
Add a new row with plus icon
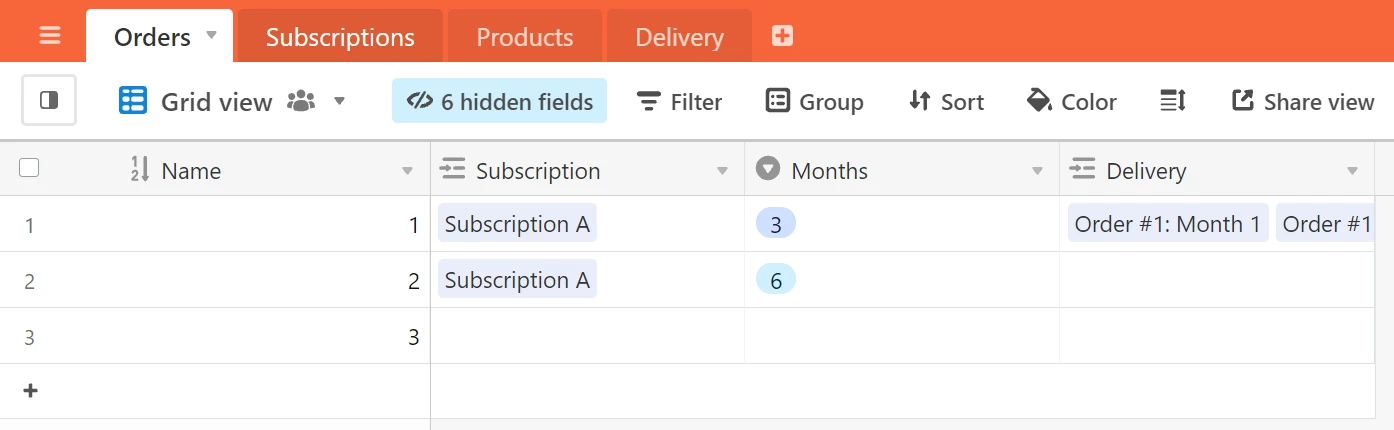click(30, 391)
